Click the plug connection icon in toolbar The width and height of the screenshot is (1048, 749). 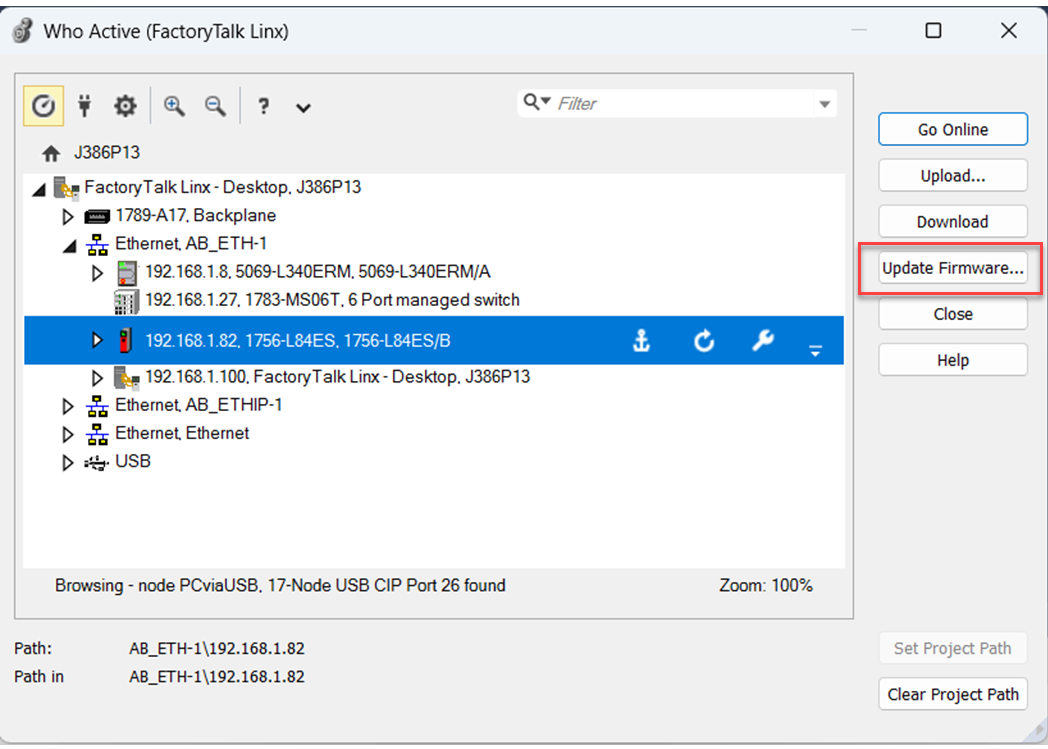(84, 106)
